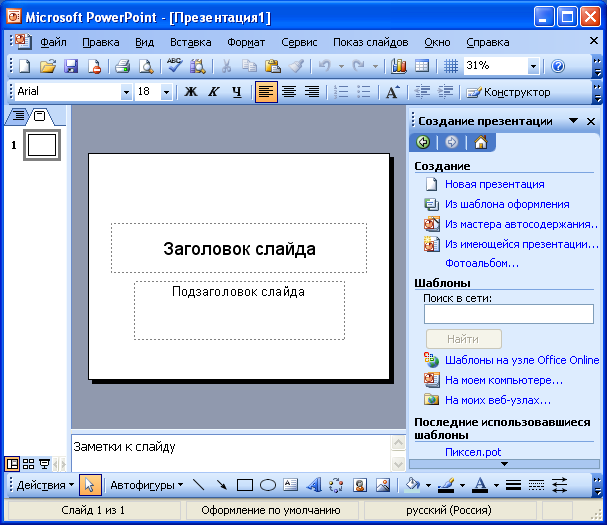Insert clip art from the drawing toolbar
This screenshot has width=607, height=525.
[x=360, y=485]
